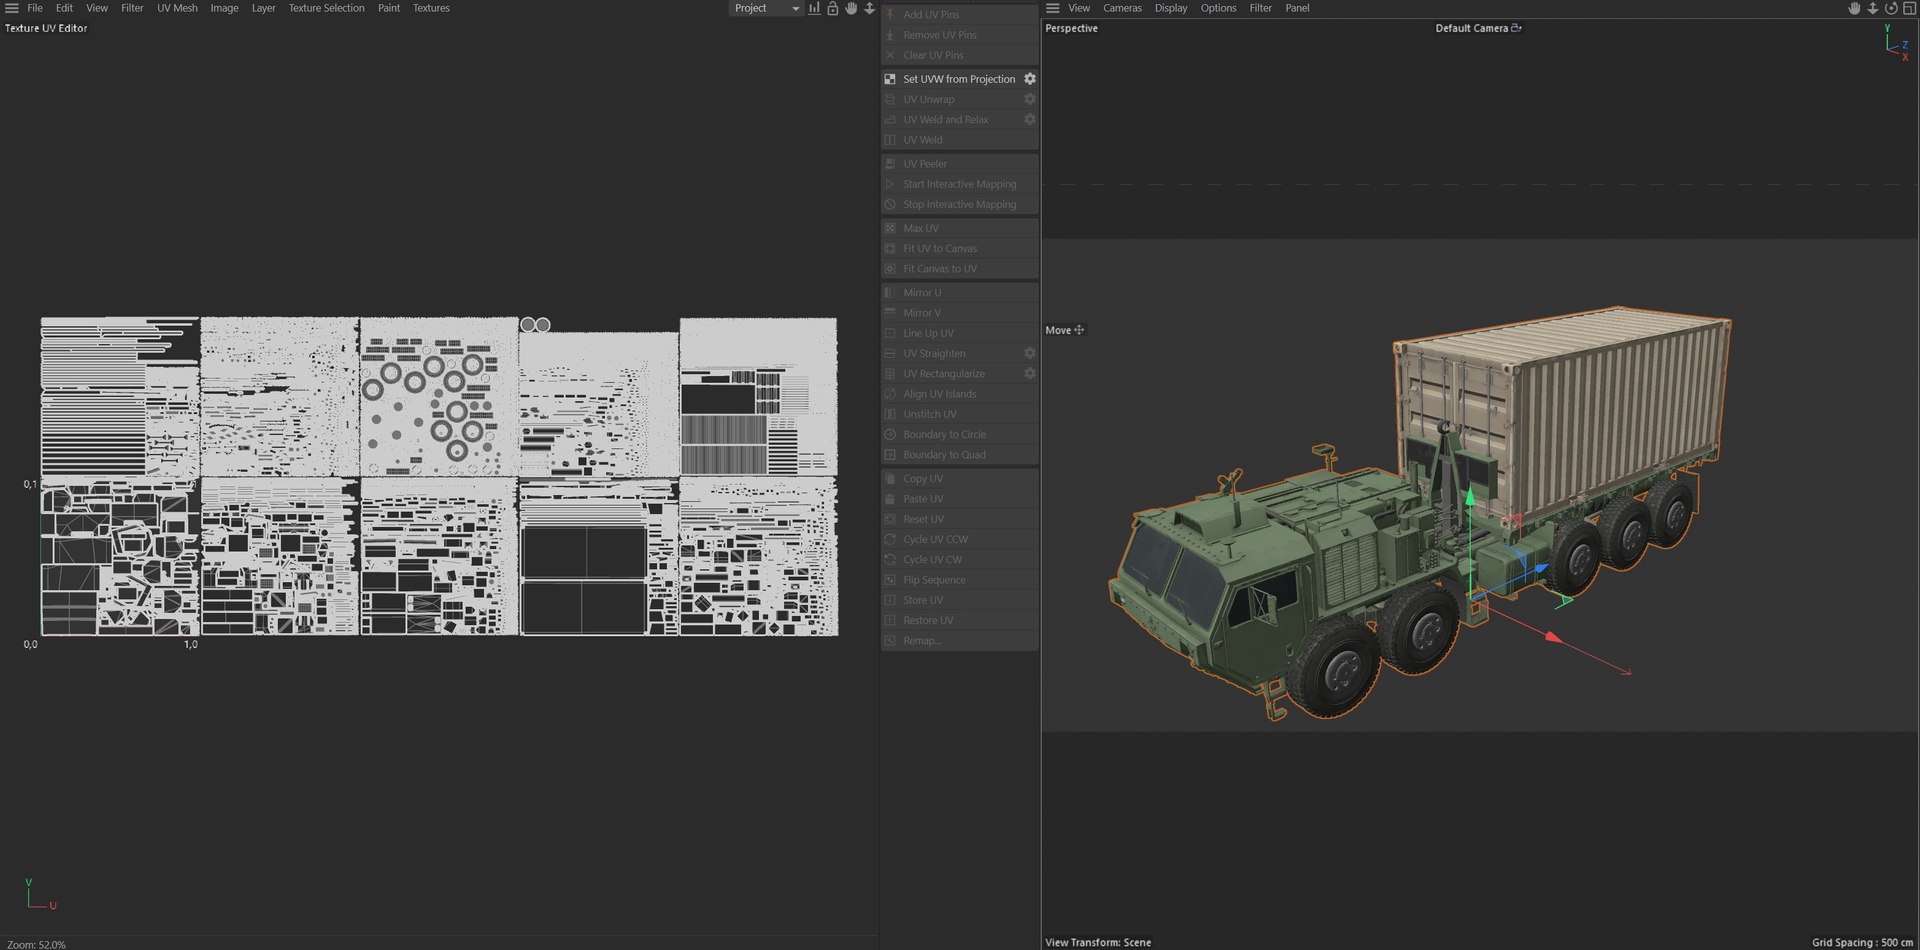Open the Project dropdown in UV editor
Image resolution: width=1920 pixels, height=950 pixels.
766,8
